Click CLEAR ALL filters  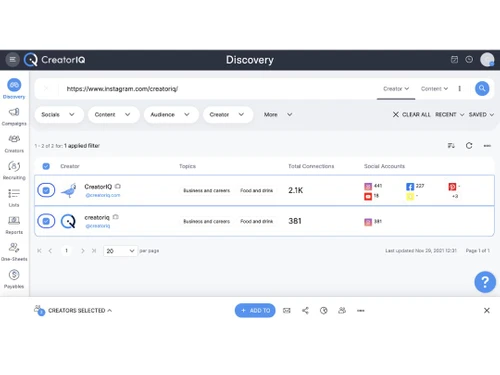tap(412, 114)
